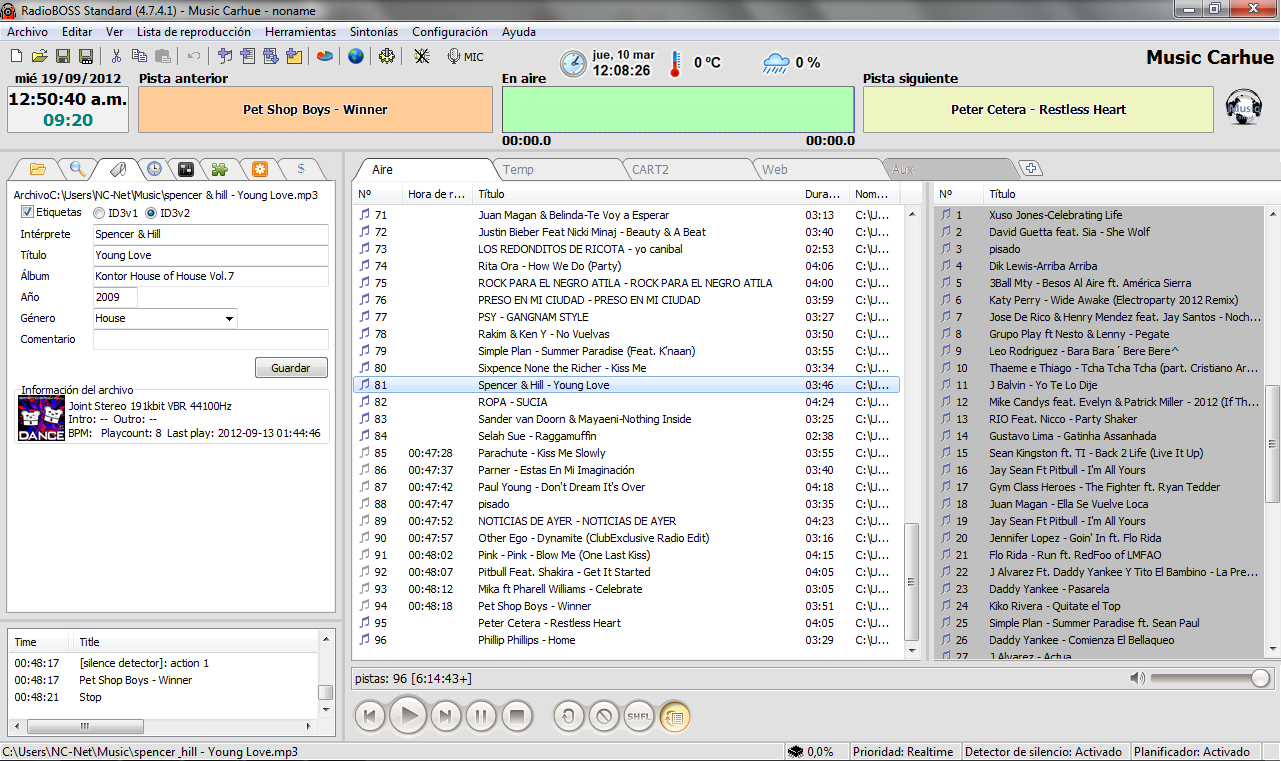Viewport: 1281px width, 761px height.
Task: Open the Archivo menu
Action: click(27, 32)
